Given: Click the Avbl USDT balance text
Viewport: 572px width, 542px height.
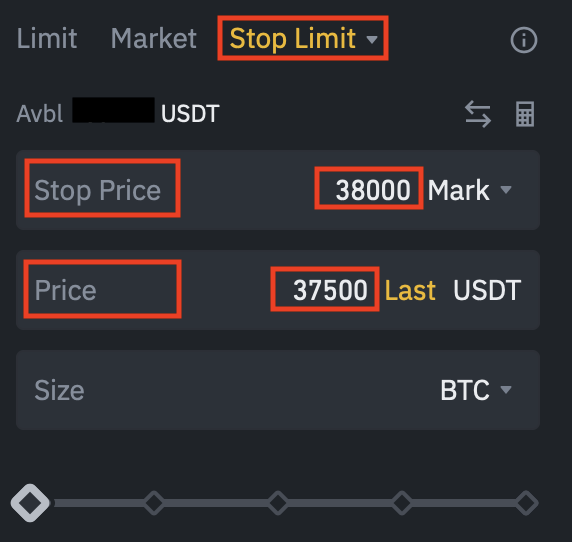Looking at the screenshot, I should point(117,113).
